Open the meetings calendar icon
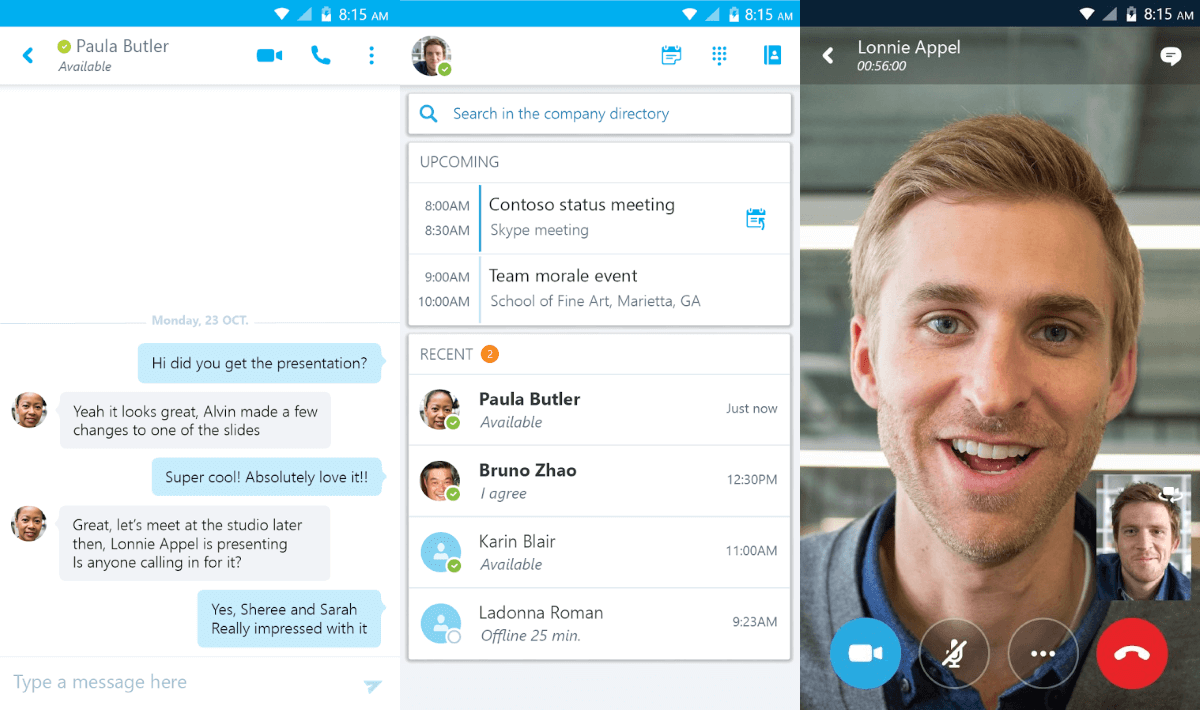Screen dimensions: 1200x710 tap(671, 55)
